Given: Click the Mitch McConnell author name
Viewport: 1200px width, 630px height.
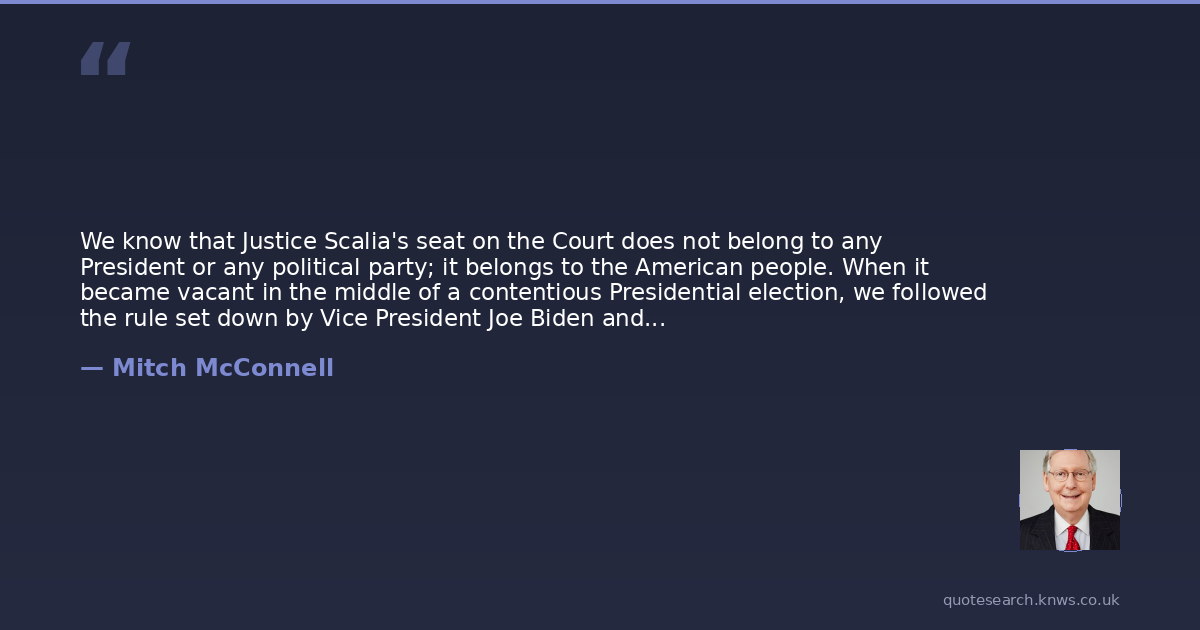Looking at the screenshot, I should coord(222,368).
